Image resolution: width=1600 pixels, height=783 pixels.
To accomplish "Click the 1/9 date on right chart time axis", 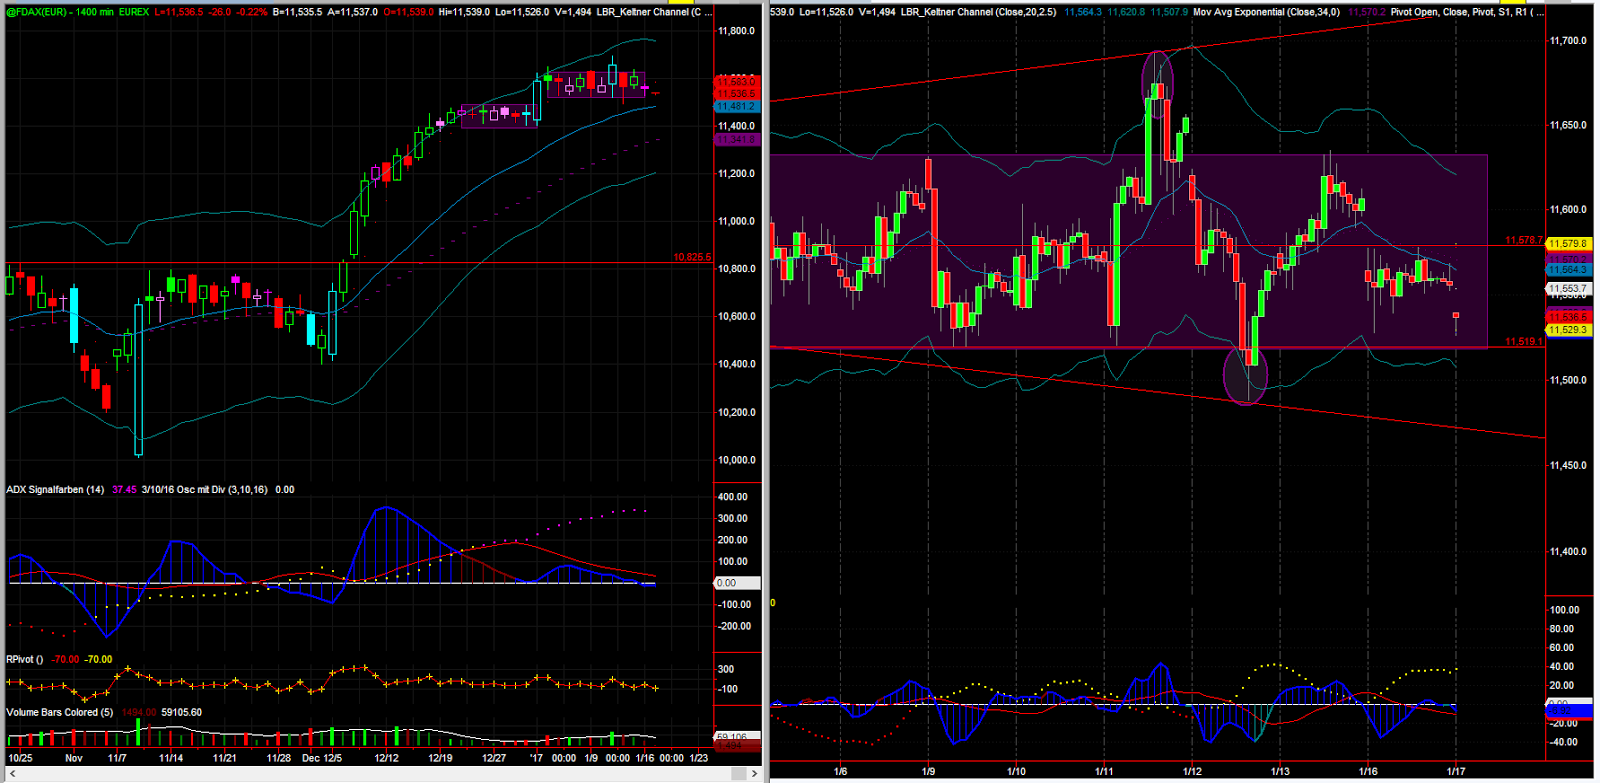I will [928, 772].
